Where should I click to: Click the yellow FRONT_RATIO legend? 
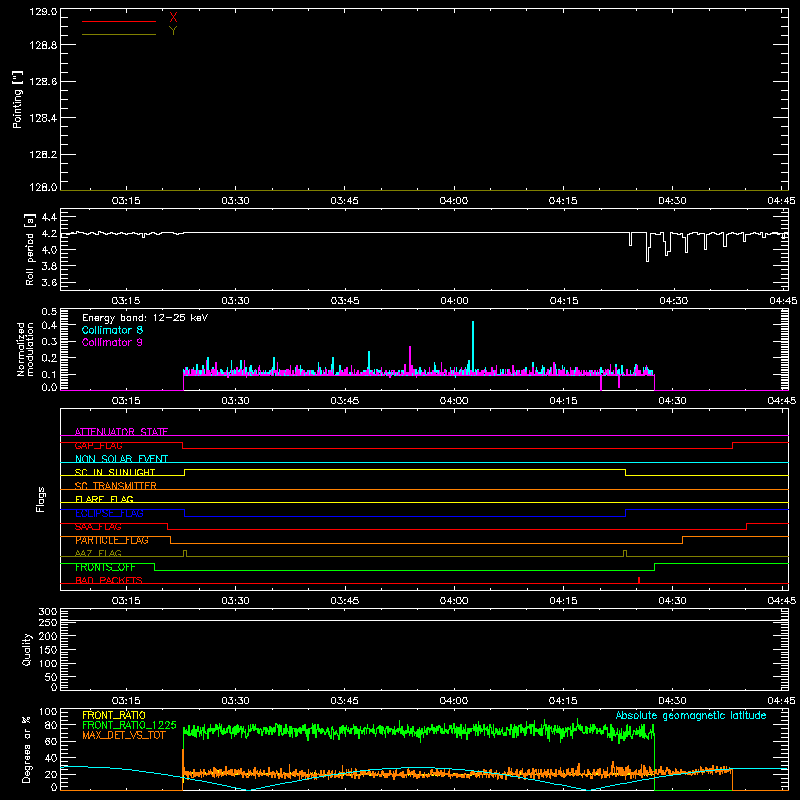114,715
